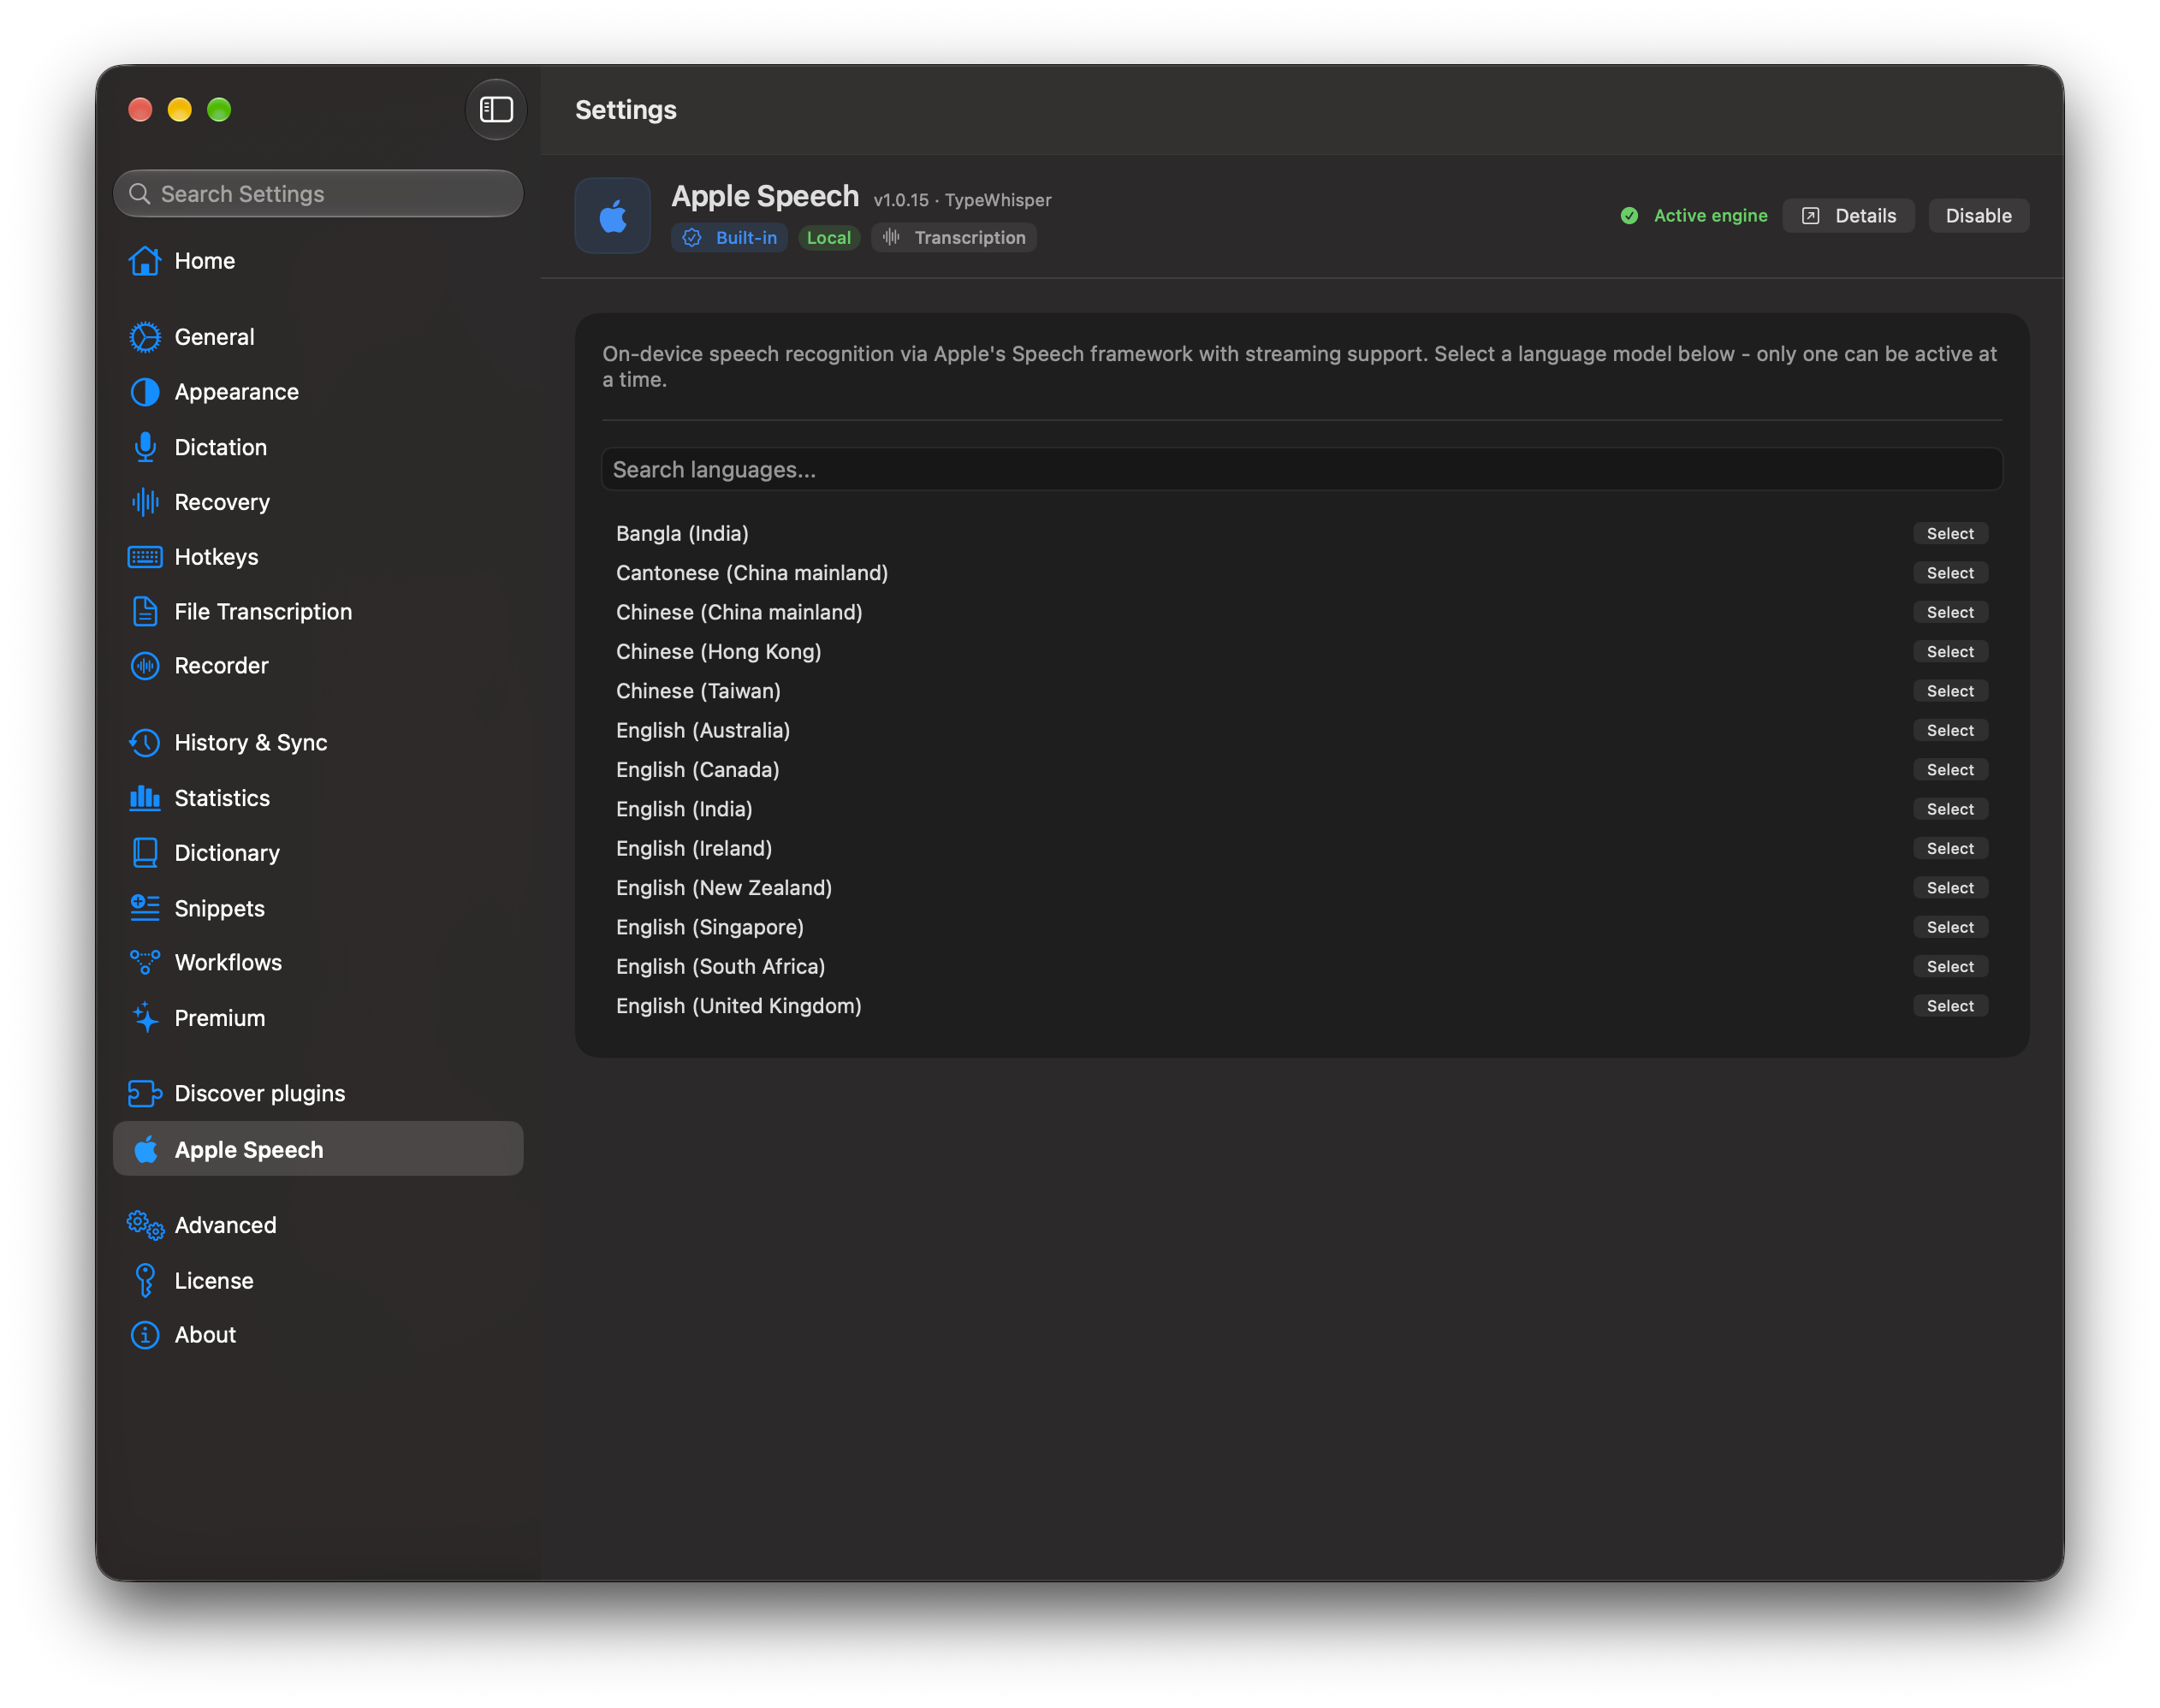The height and width of the screenshot is (1708, 2160).
Task: Open Recovery via its waveform icon
Action: tap(145, 502)
